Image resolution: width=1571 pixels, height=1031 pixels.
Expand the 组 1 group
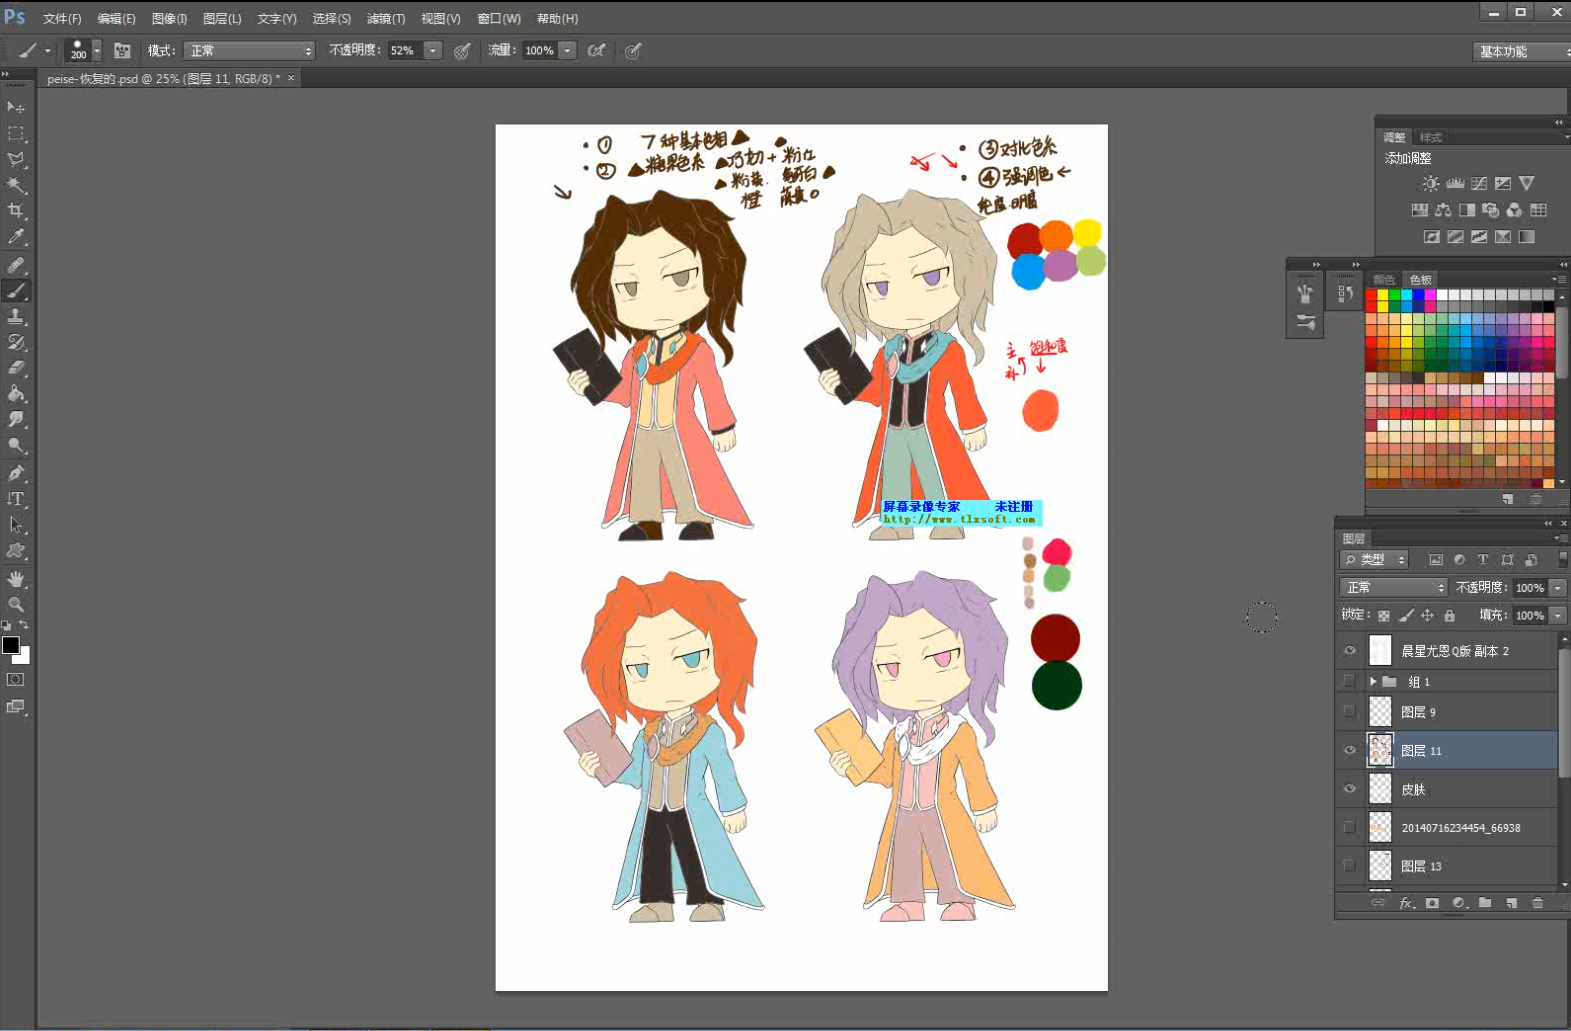coord(1373,681)
